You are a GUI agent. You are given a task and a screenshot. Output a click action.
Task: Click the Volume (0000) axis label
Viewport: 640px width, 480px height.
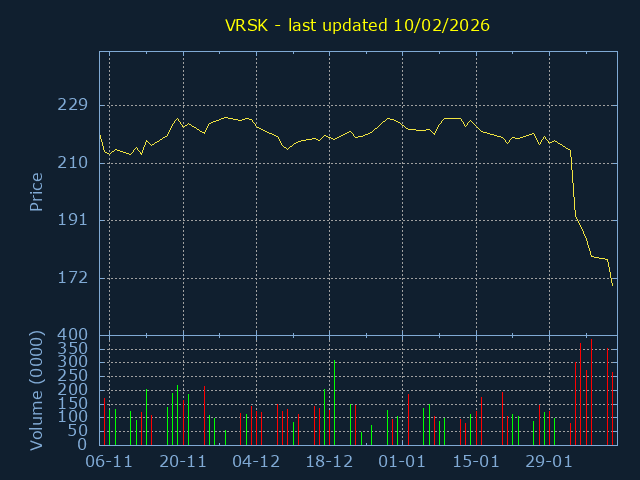37,388
